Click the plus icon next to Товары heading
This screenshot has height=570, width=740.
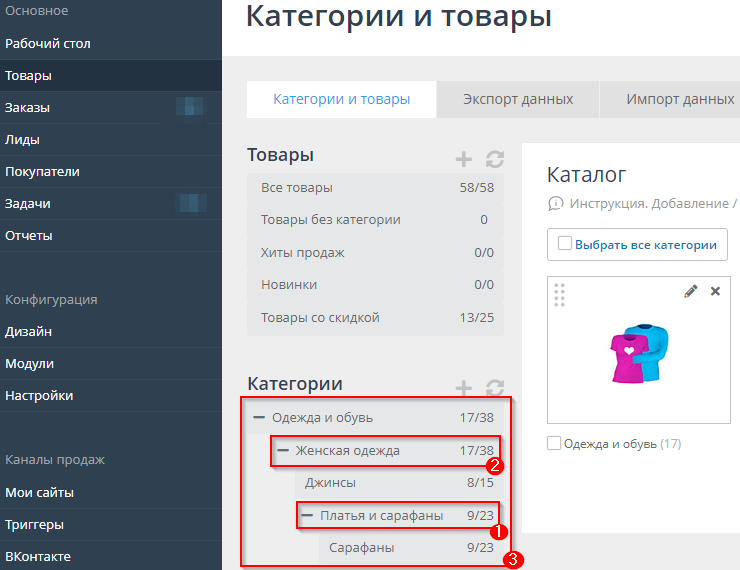point(463,159)
